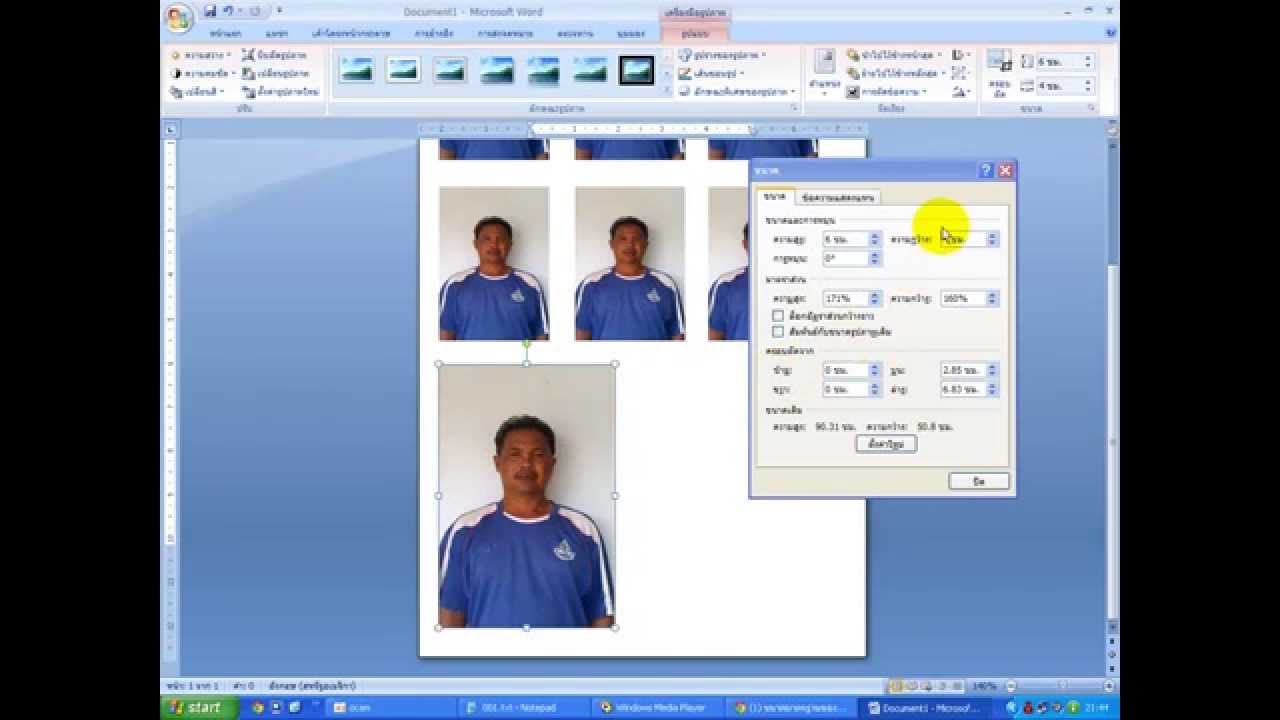Toggle the relative to original size checkbox
Image resolution: width=1280 pixels, height=720 pixels.
click(778, 331)
